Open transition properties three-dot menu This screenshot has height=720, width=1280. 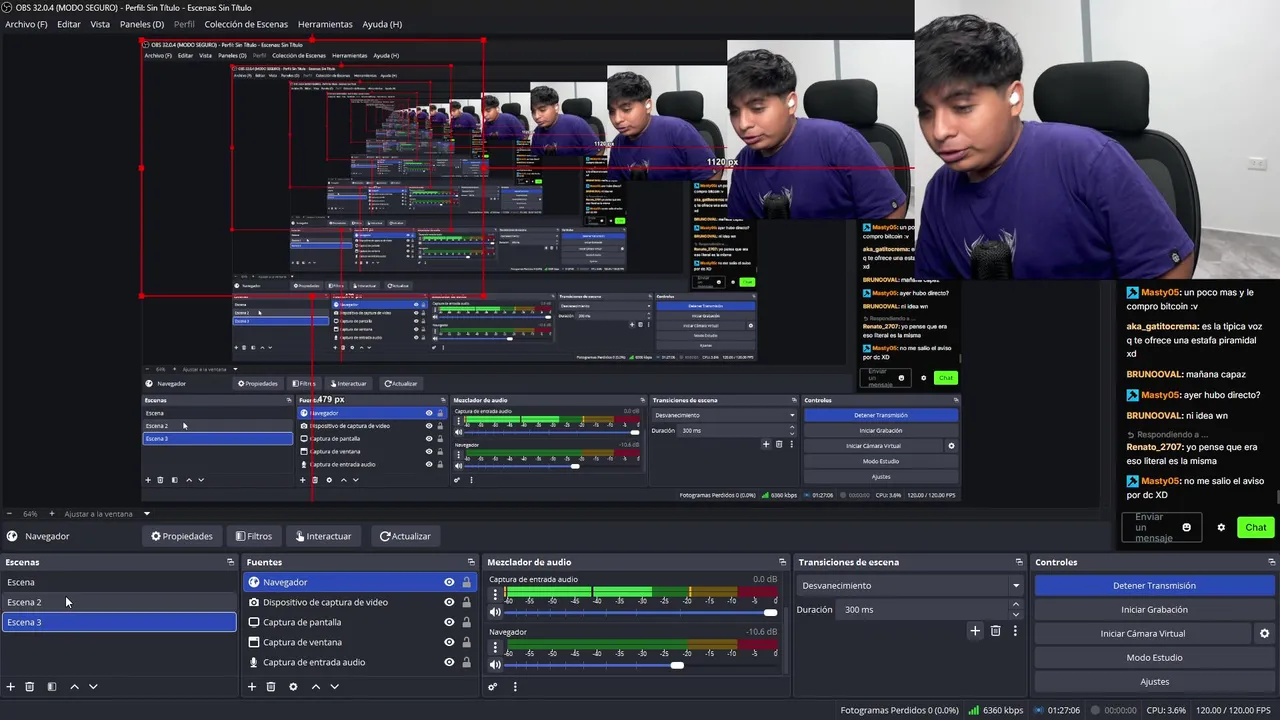pos(1015,631)
